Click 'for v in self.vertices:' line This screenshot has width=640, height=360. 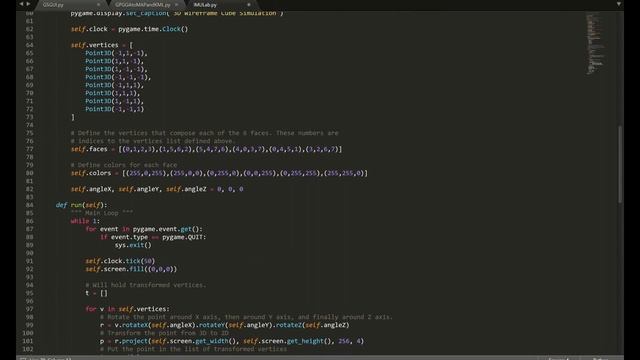pos(127,309)
